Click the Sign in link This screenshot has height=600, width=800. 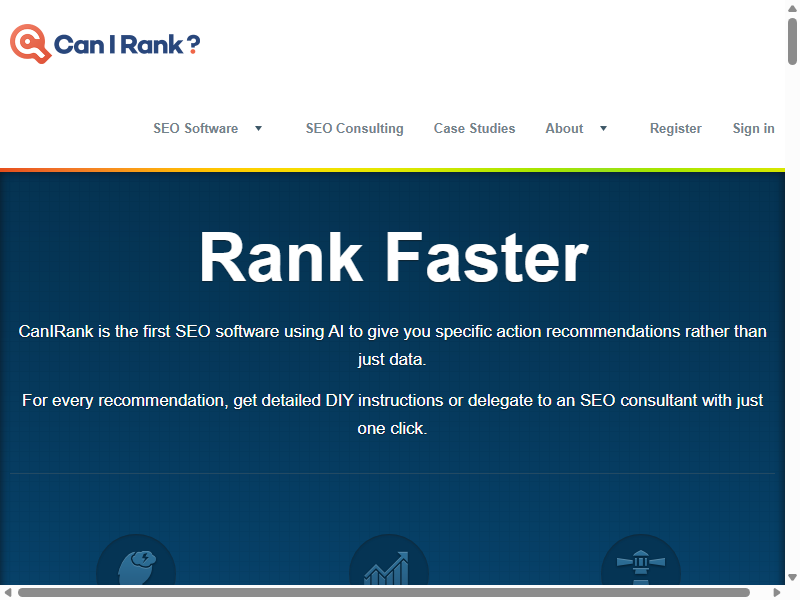pyautogui.click(x=754, y=129)
